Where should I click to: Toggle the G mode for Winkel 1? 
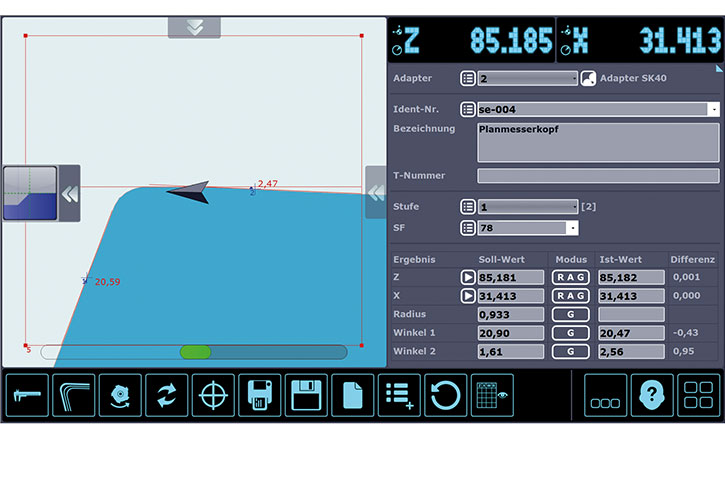(x=571, y=333)
